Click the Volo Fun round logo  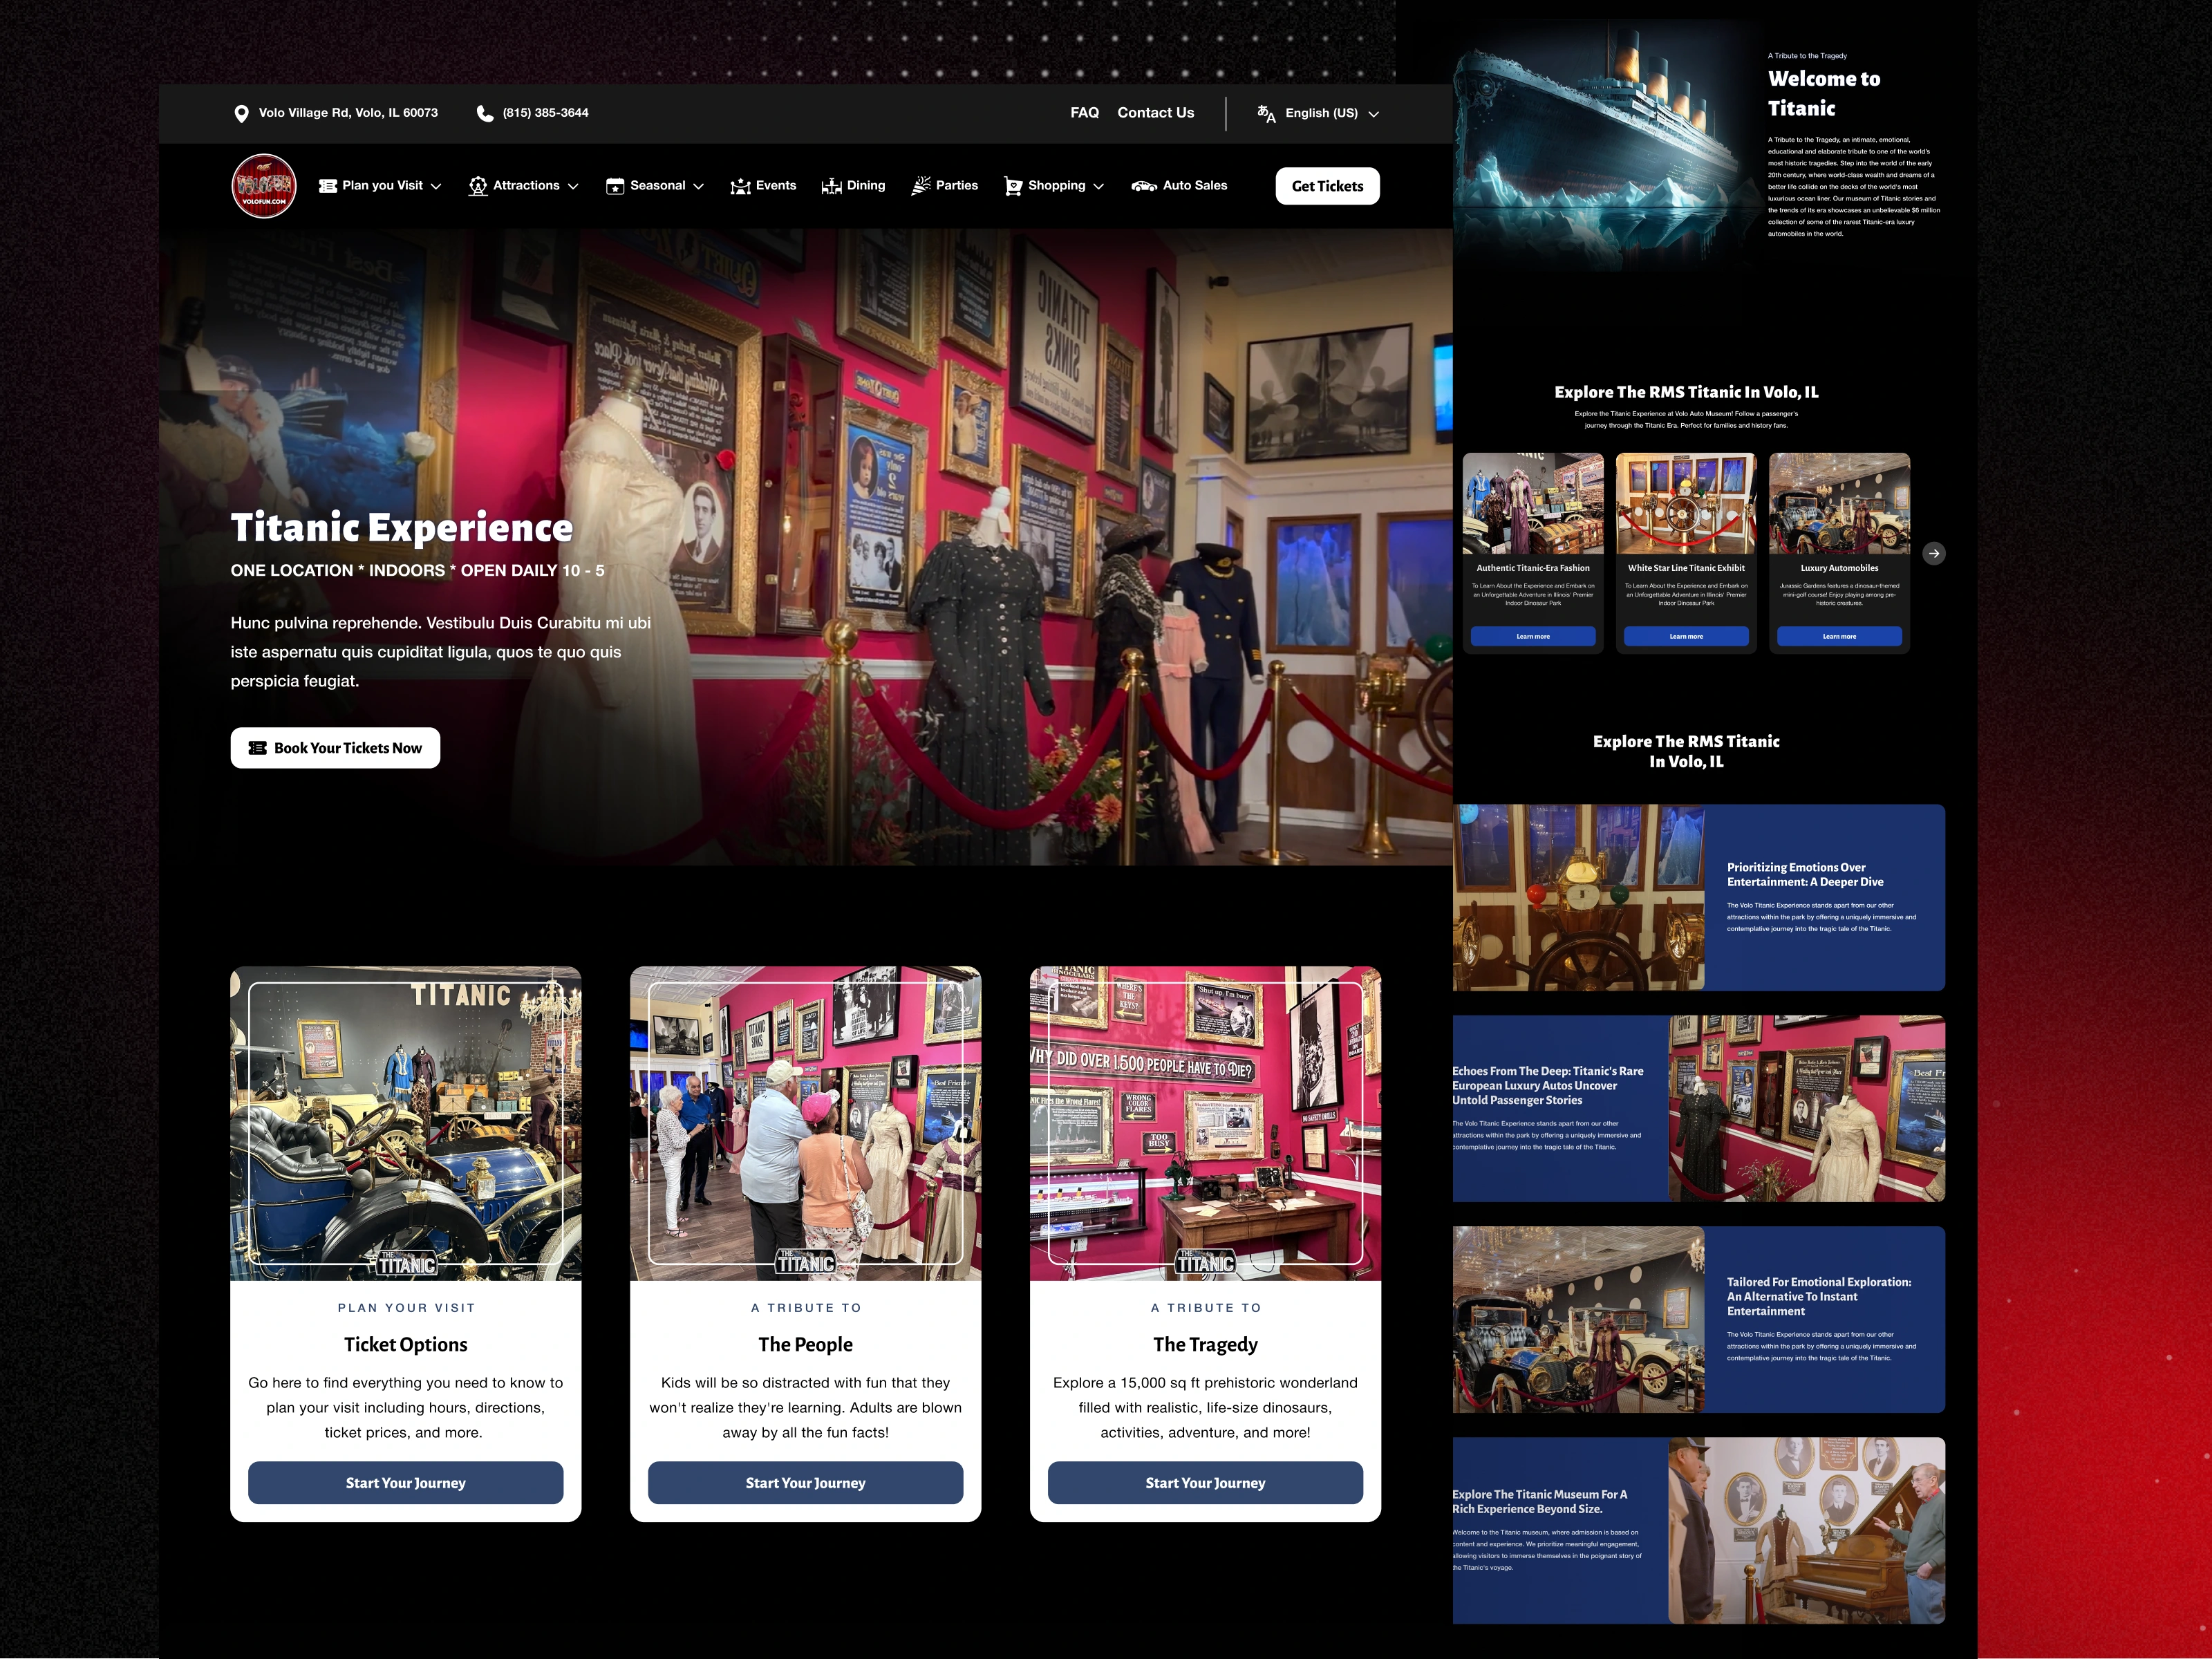coord(264,186)
